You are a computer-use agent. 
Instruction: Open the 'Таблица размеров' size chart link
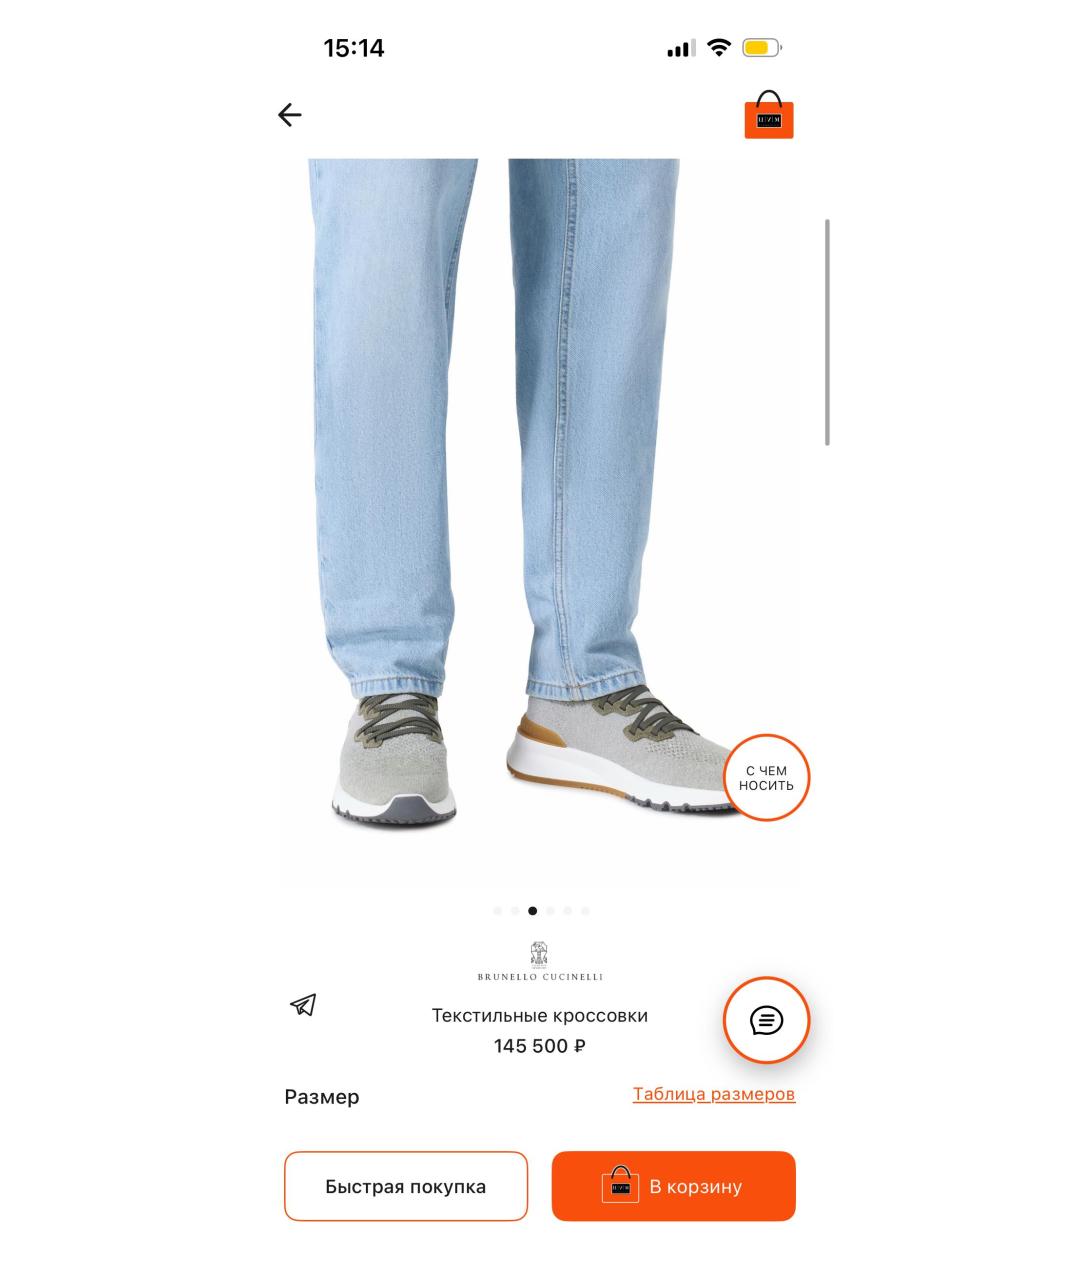714,1094
